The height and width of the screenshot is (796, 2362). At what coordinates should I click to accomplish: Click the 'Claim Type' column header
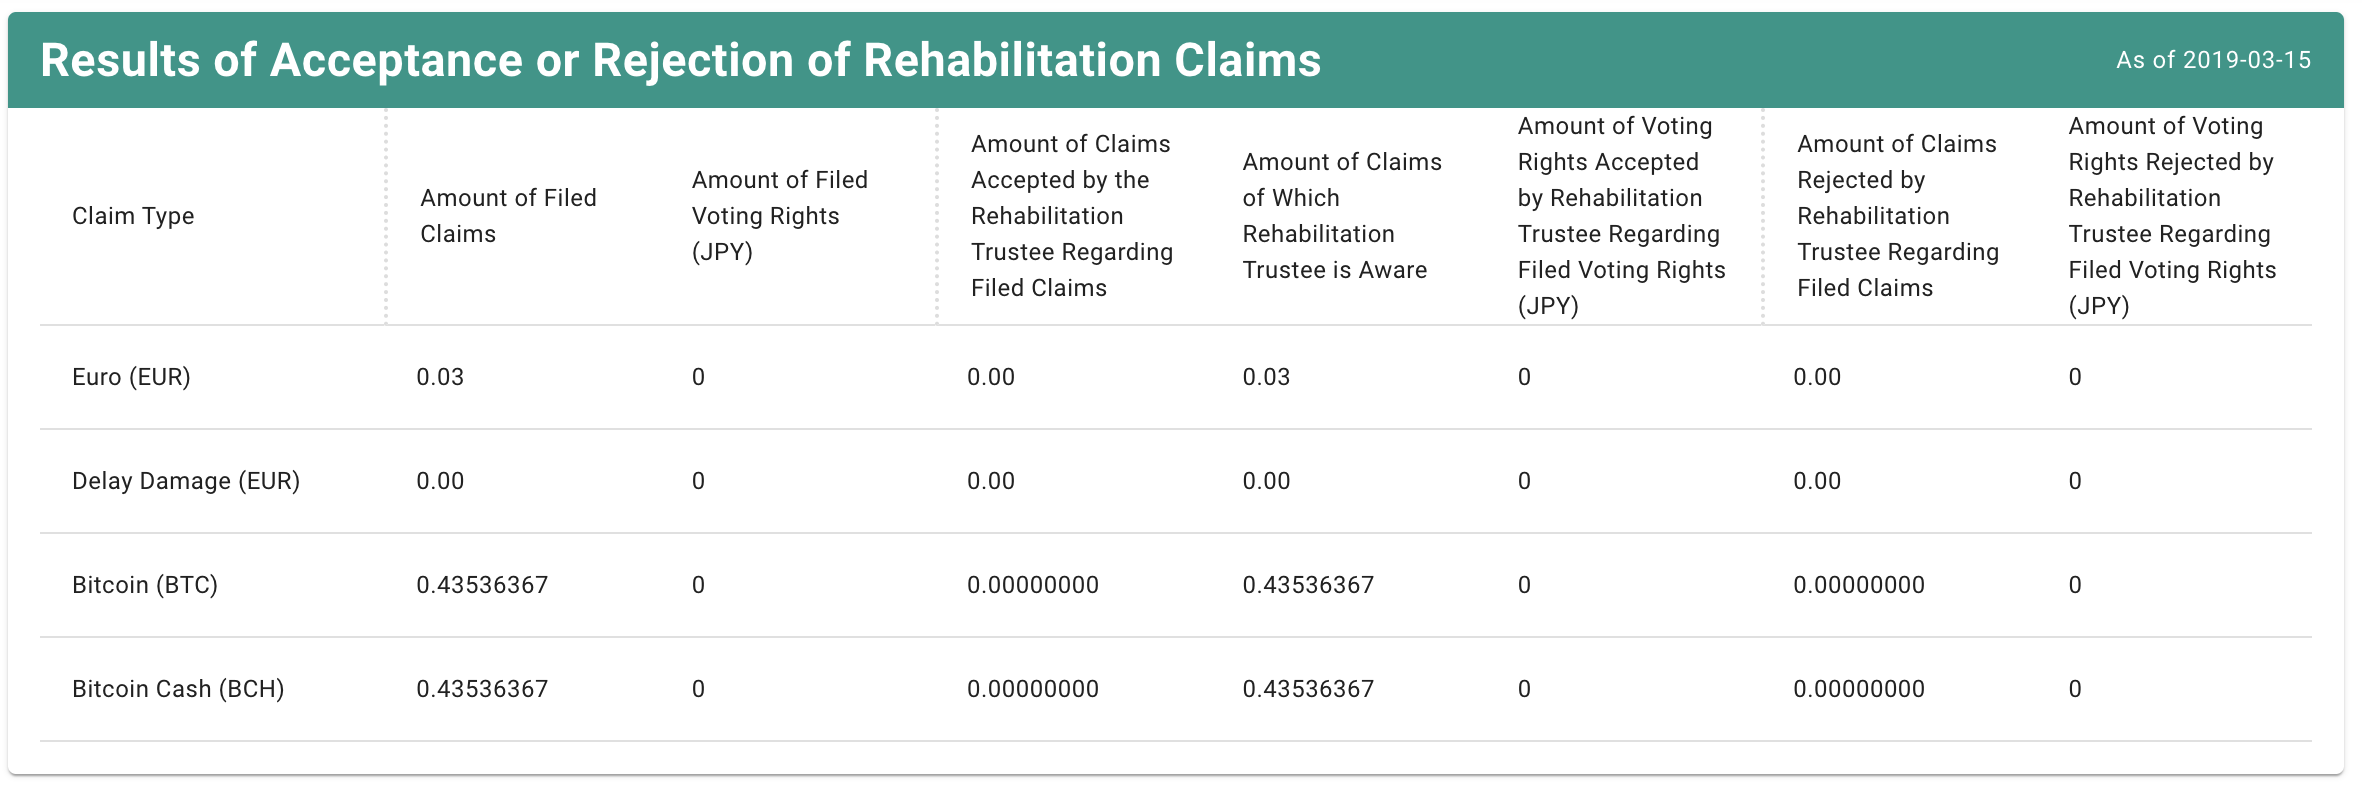point(133,216)
